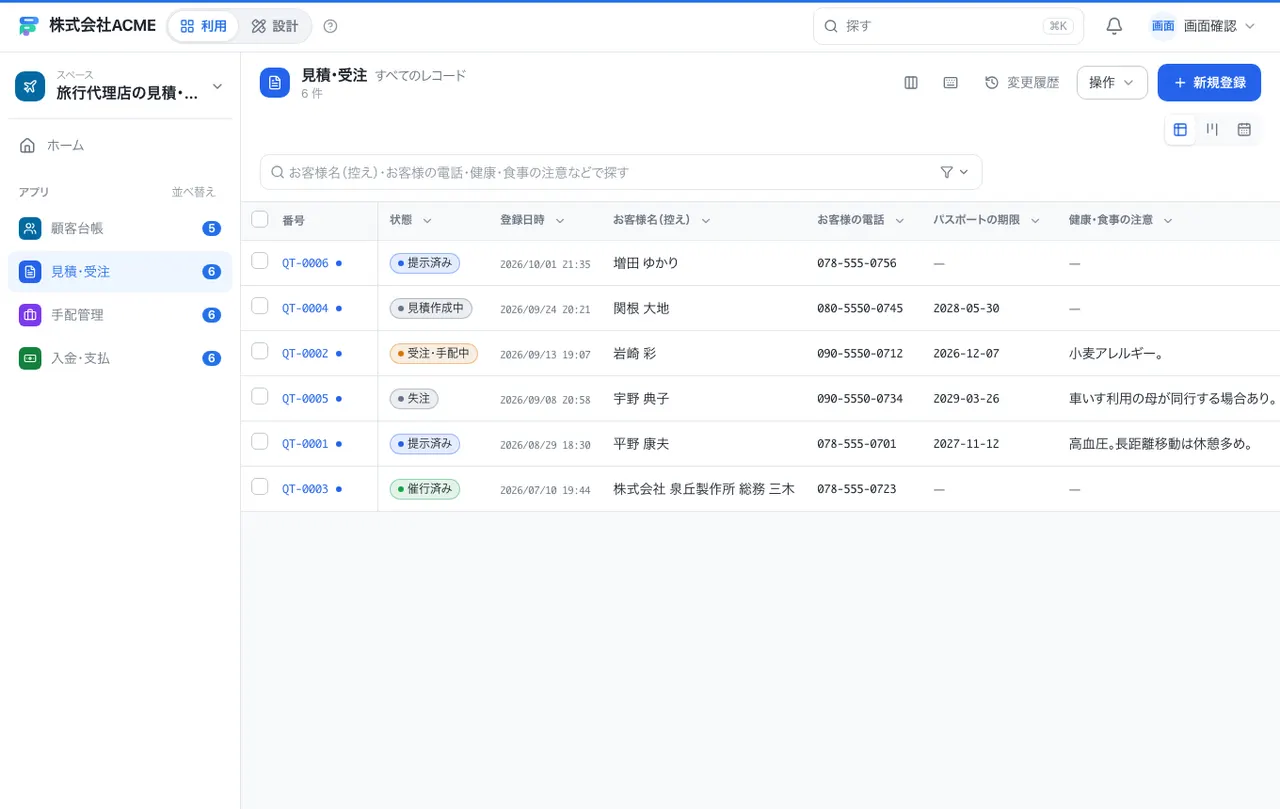Click the 手配管理 app icon
This screenshot has width=1280, height=809.
(30, 315)
